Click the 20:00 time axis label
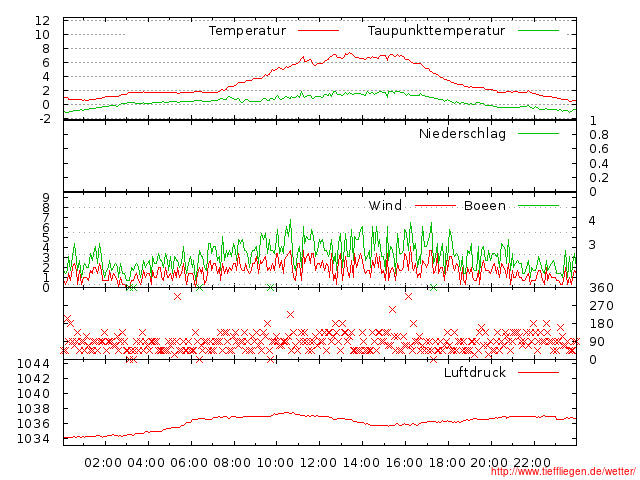Viewport: 640px width, 480px height. click(489, 463)
